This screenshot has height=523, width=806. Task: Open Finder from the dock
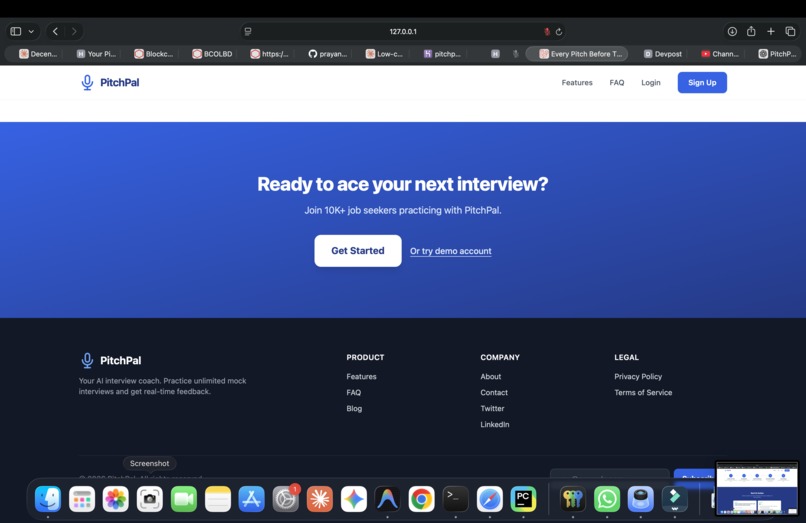click(x=48, y=499)
